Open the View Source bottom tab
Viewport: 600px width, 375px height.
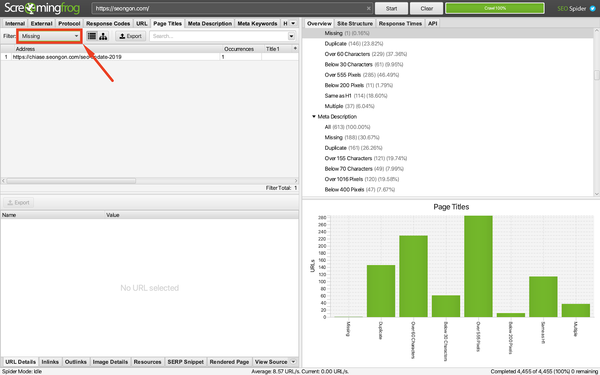tap(271, 362)
